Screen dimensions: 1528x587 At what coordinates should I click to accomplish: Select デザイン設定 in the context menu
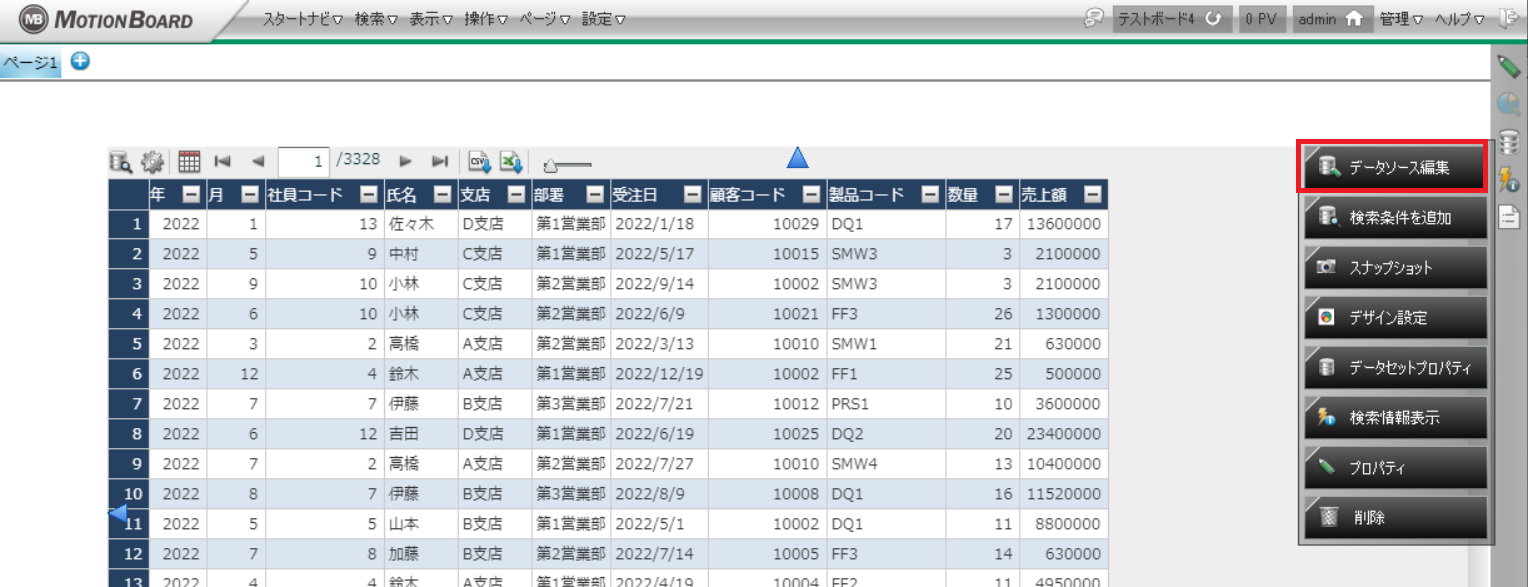point(1395,317)
